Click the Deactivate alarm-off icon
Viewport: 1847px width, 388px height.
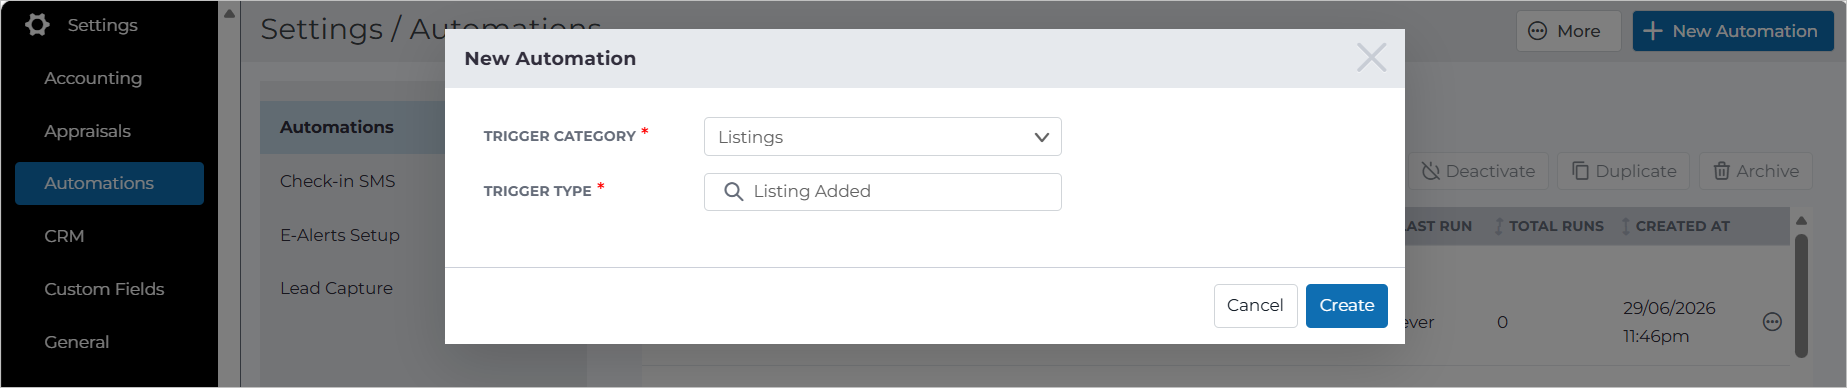click(1430, 171)
